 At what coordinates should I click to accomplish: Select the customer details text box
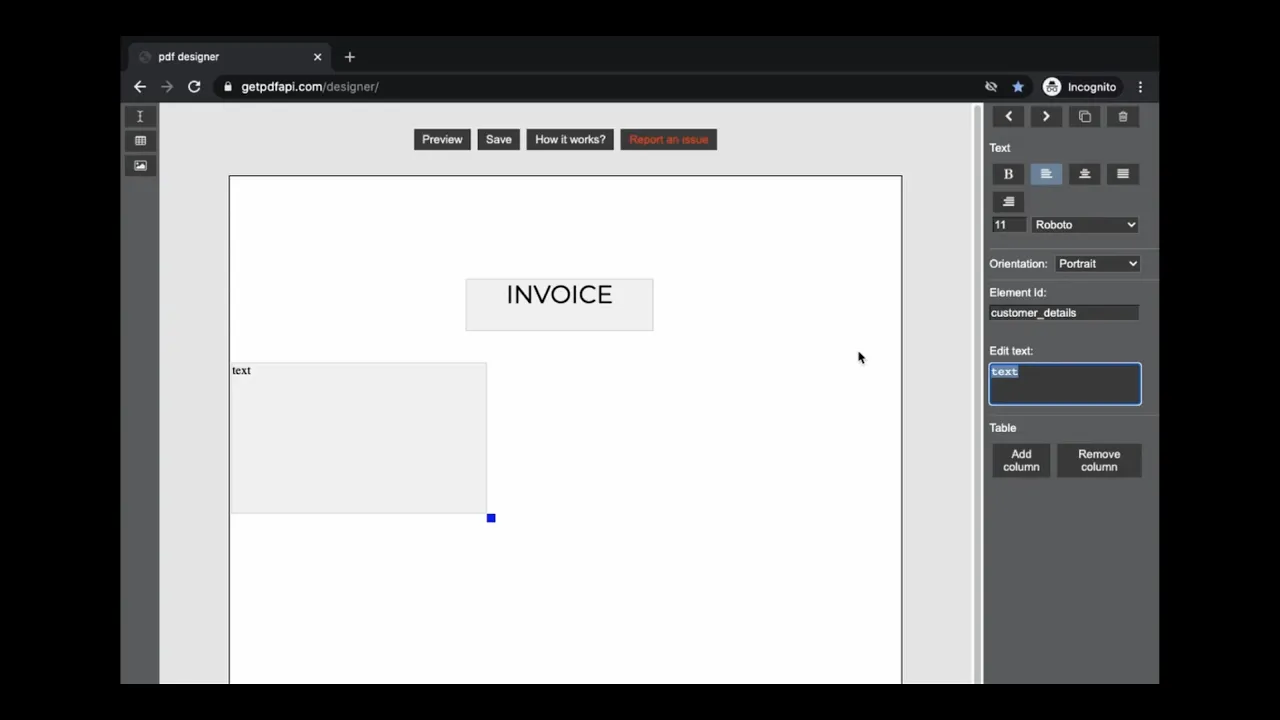tap(358, 438)
